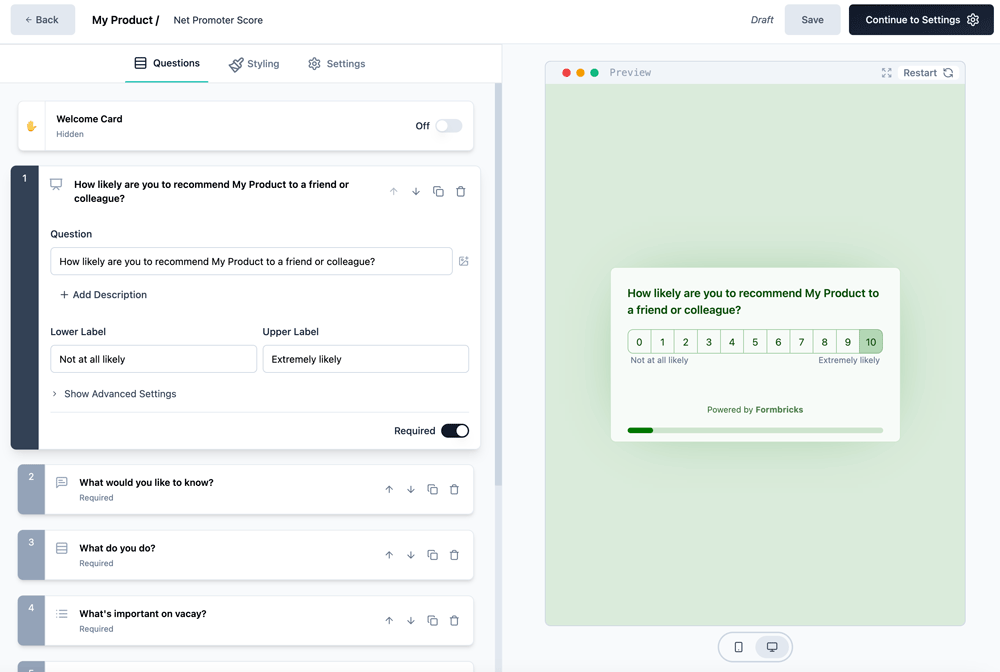Viewport: 1000px width, 672px height.
Task: Select rating 7 in NPS preview scale
Action: [801, 342]
